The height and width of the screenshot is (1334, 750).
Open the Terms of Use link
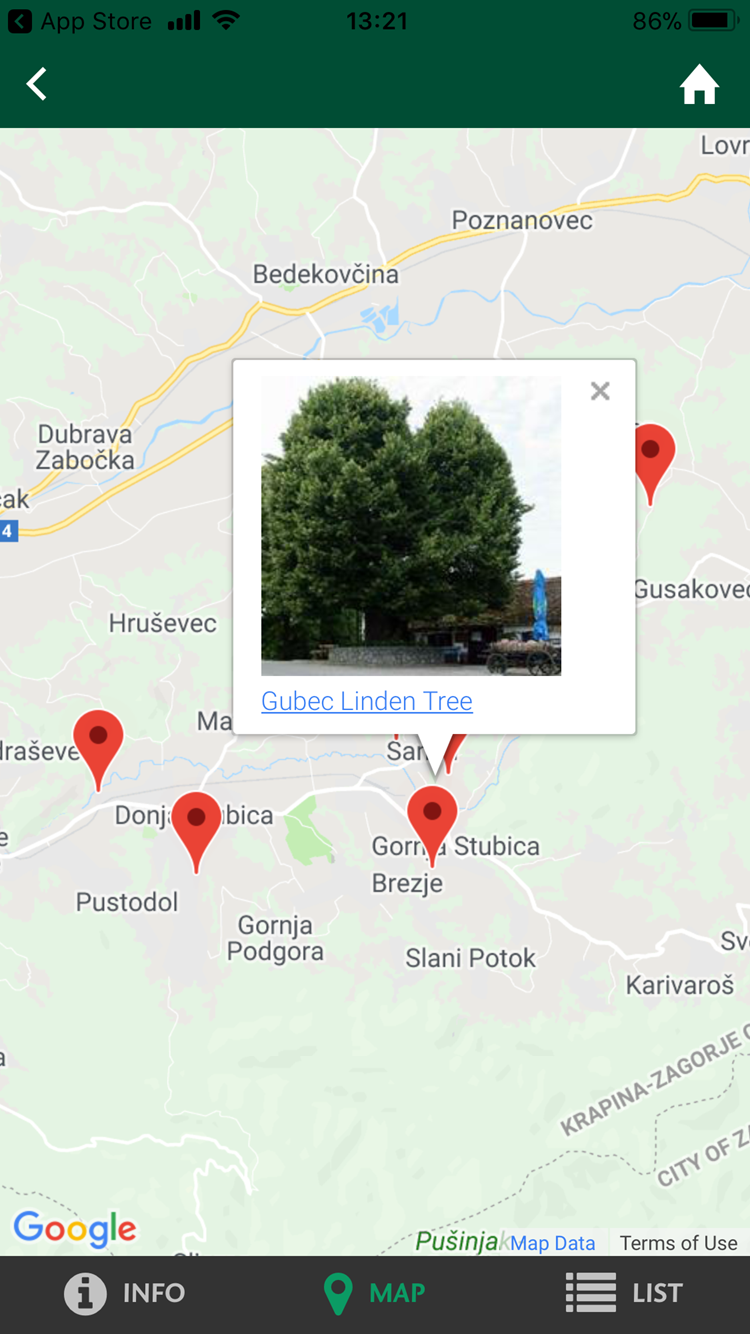[678, 1243]
